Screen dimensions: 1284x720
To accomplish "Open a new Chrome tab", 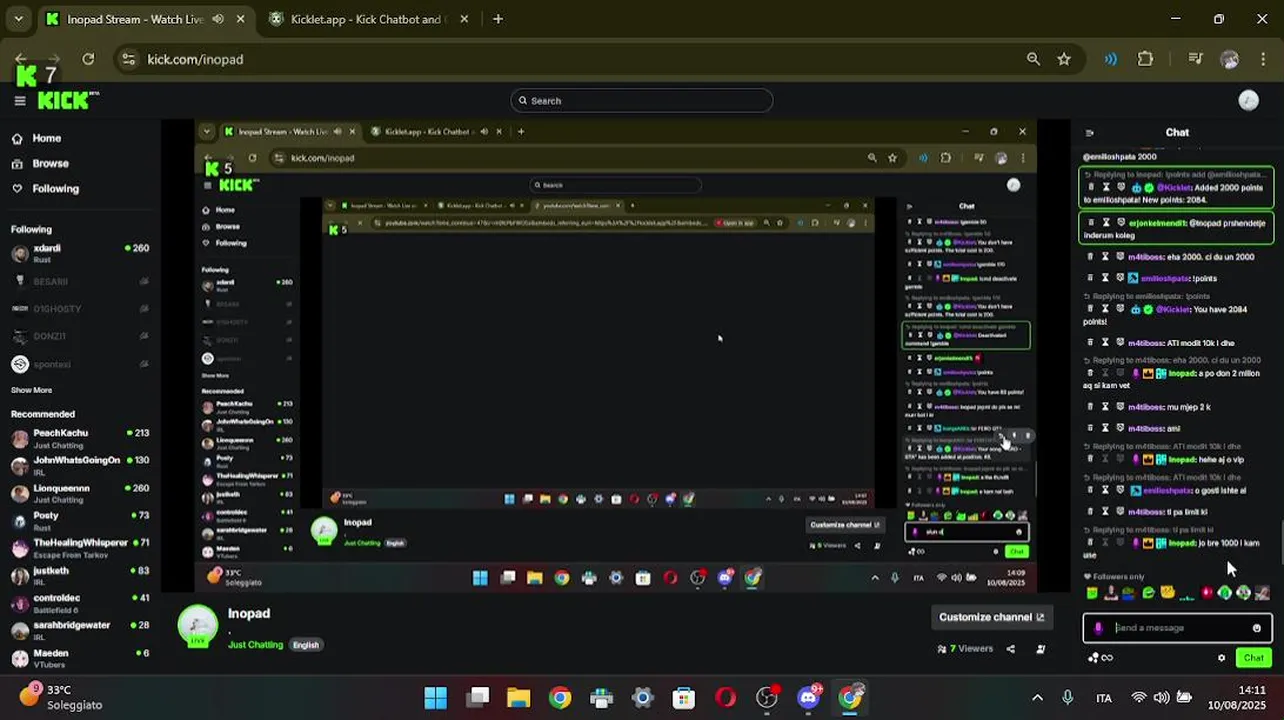I will 497,19.
